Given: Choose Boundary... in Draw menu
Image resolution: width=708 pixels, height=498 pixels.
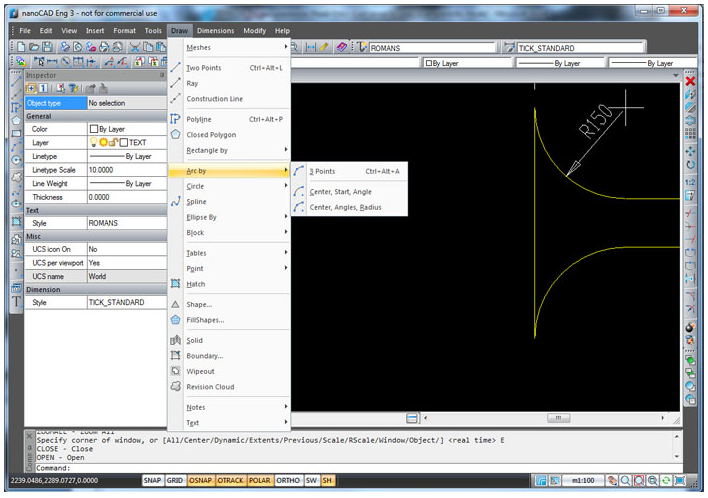Looking at the screenshot, I should (229, 356).
